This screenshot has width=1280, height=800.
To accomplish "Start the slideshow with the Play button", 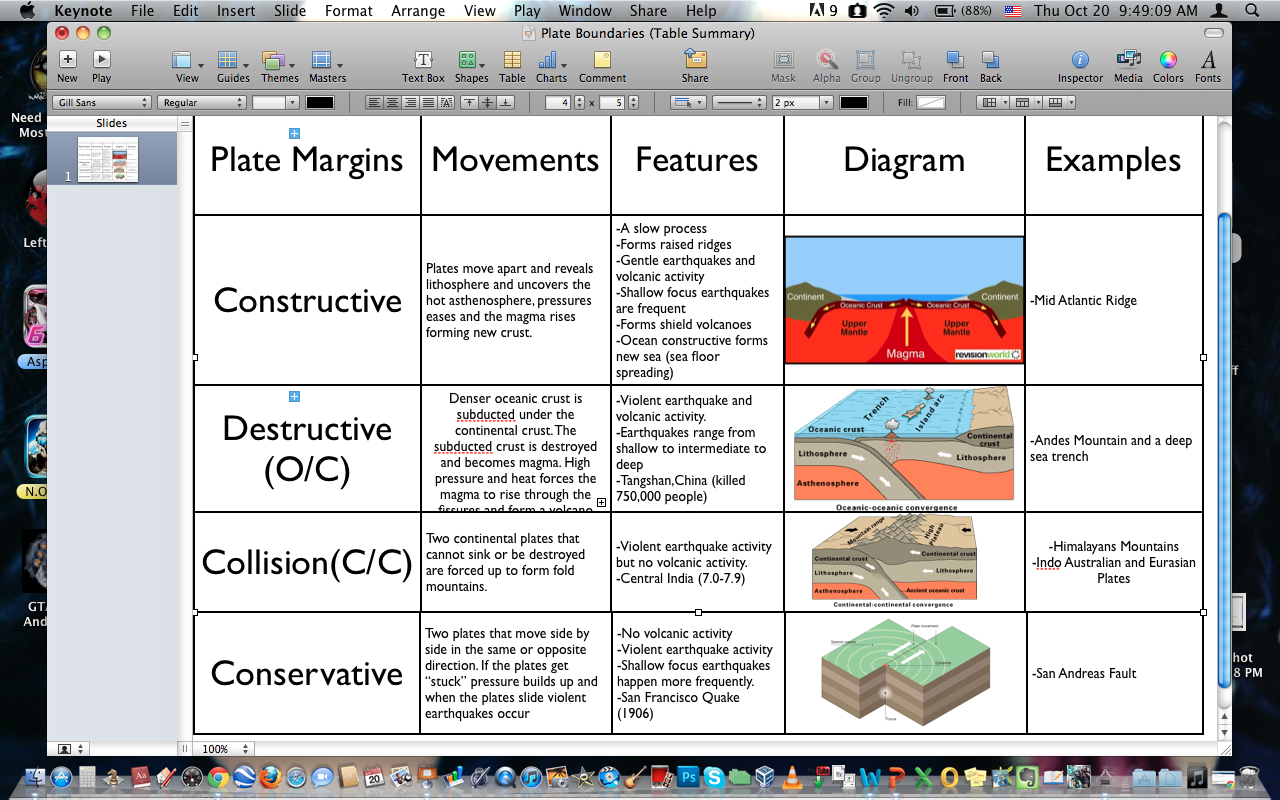I will click(101, 66).
